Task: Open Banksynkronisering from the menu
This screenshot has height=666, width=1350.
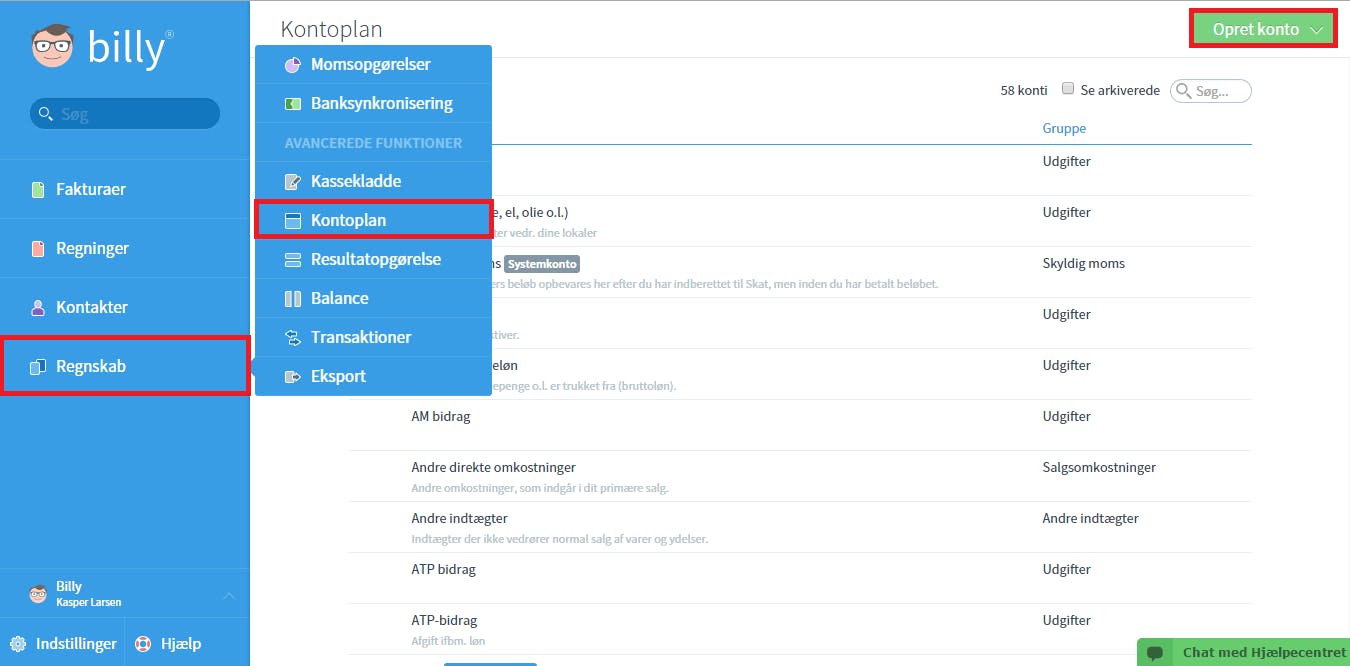Action: tap(373, 104)
